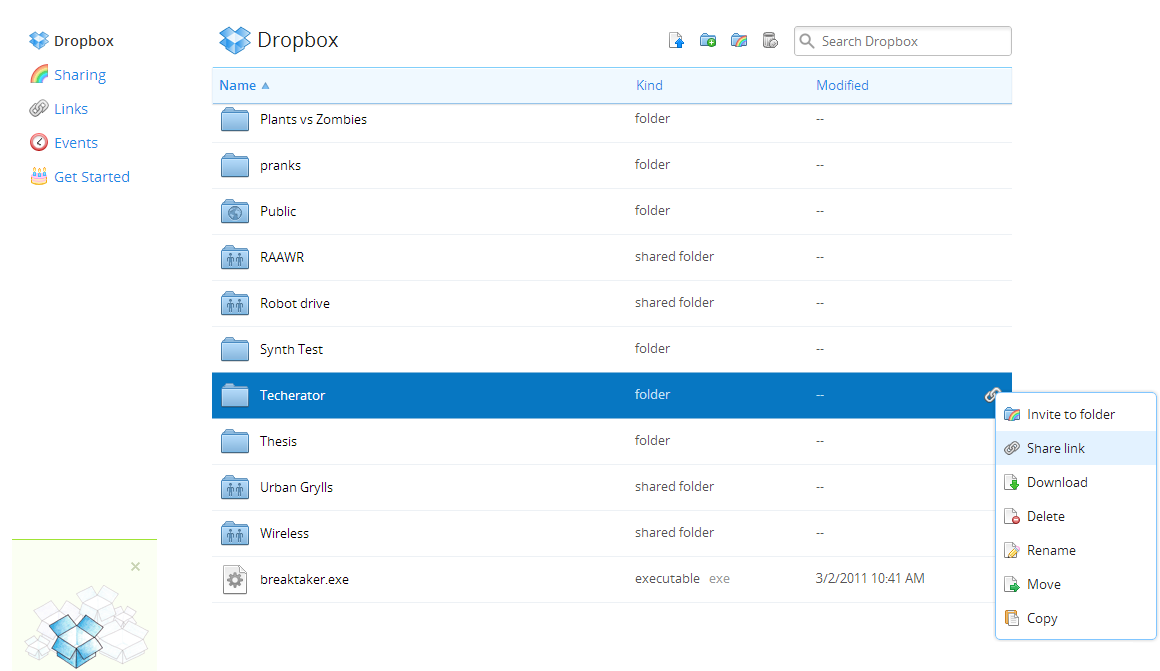This screenshot has width=1160, height=671.
Task: Open the Techerator folder name
Action: tap(292, 395)
